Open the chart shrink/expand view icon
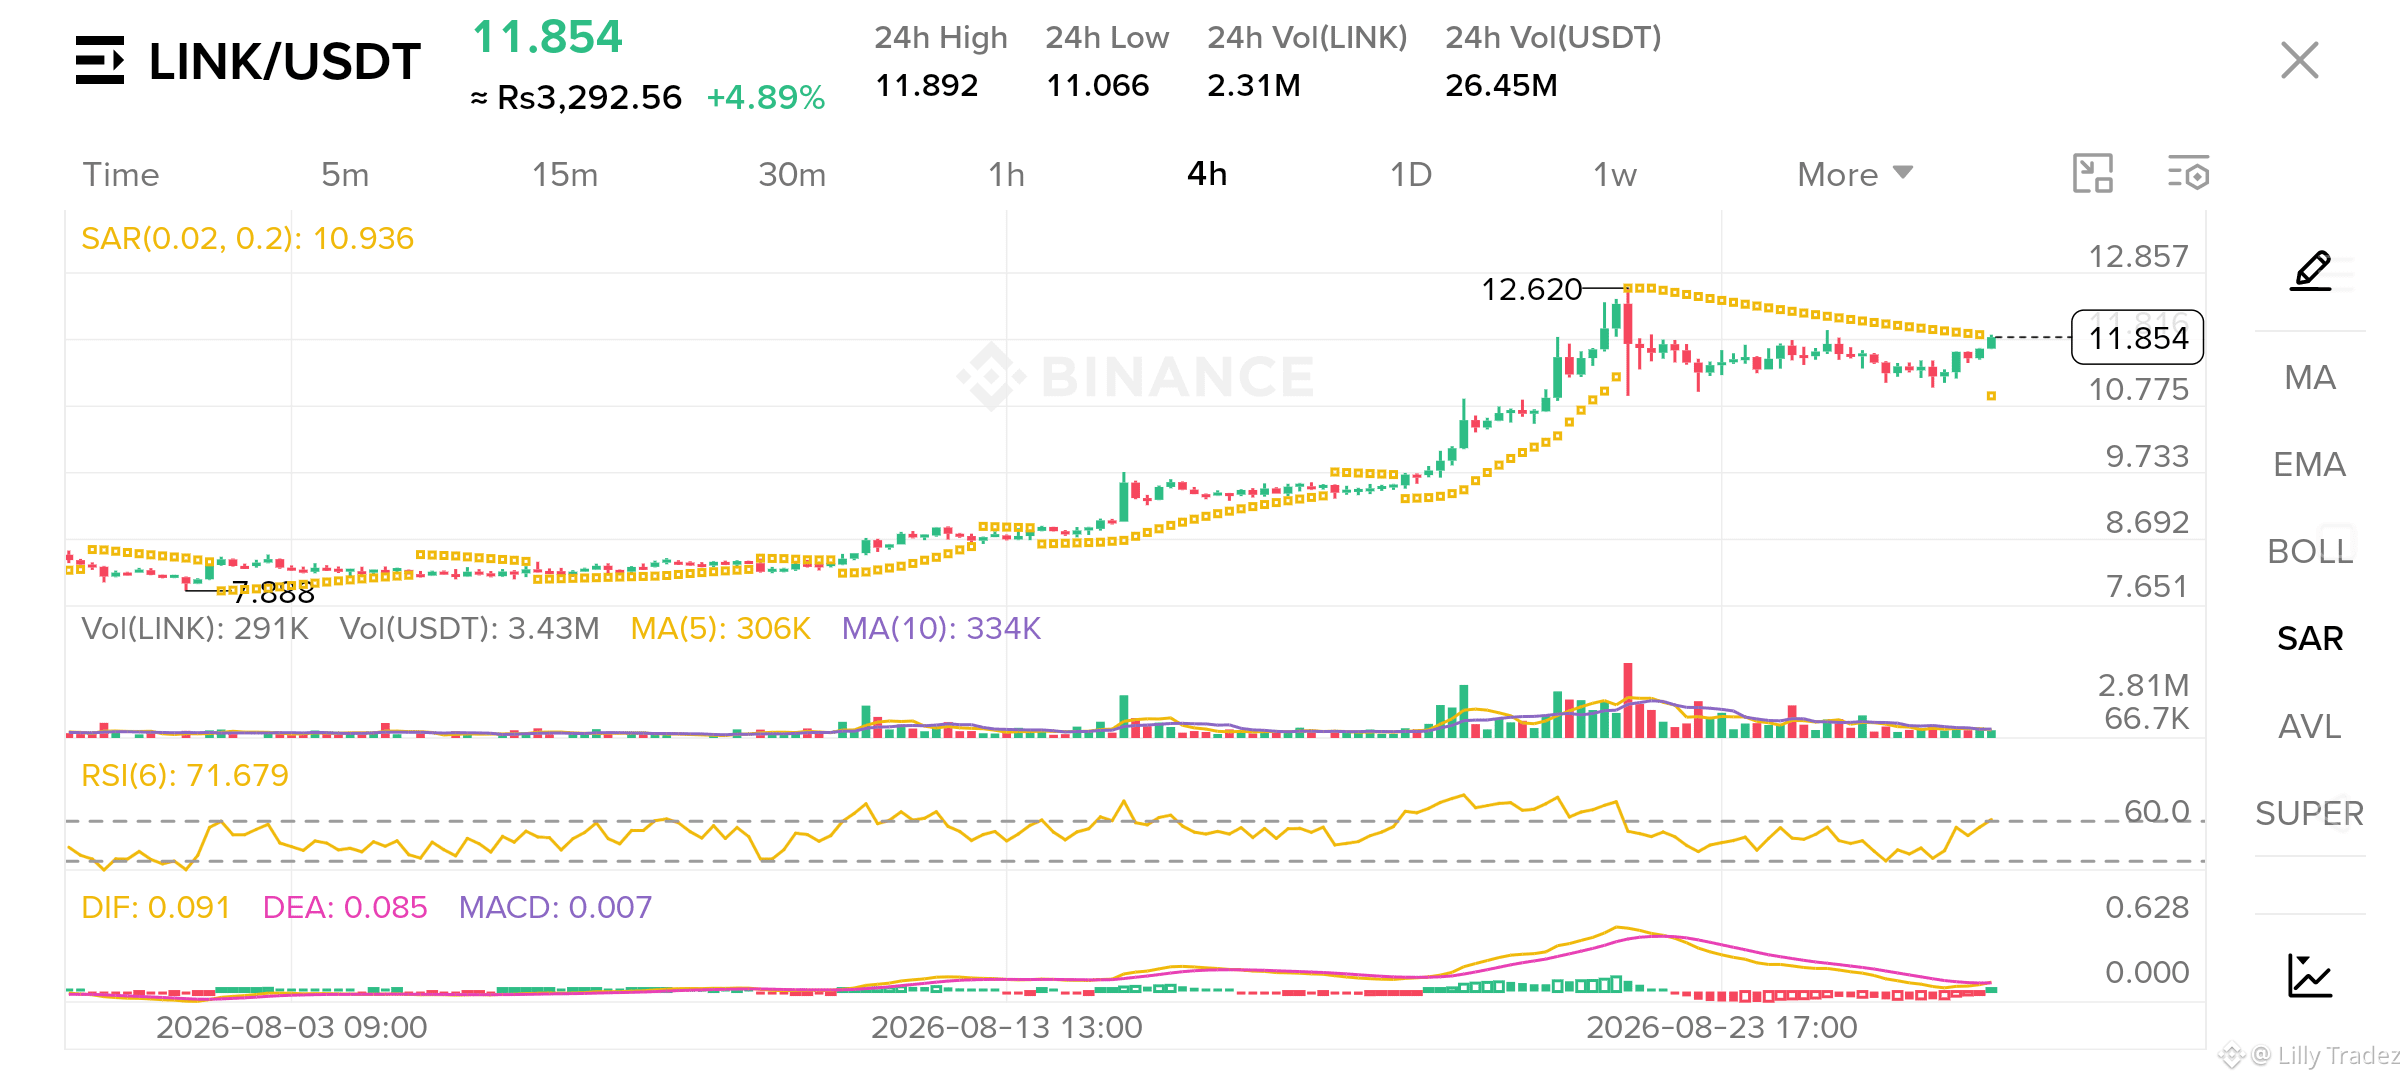Screen dimensions: 2408x1080 pyautogui.click(x=2092, y=173)
